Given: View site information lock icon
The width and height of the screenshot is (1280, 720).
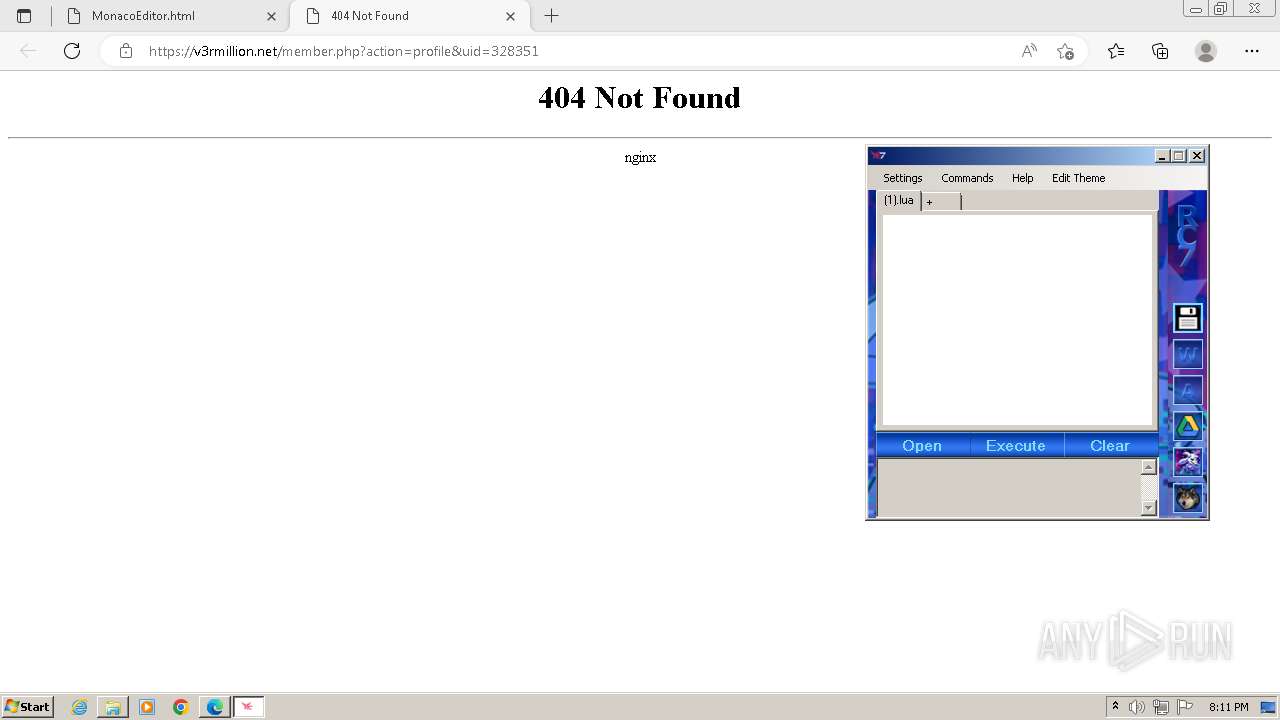Looking at the screenshot, I should tap(125, 51).
